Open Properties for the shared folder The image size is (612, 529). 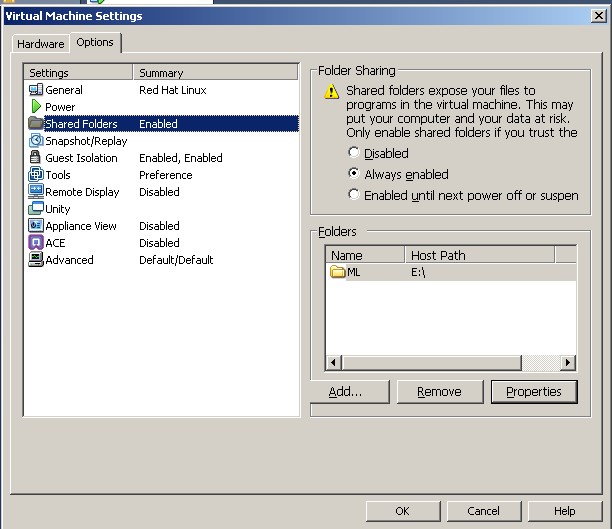point(534,392)
